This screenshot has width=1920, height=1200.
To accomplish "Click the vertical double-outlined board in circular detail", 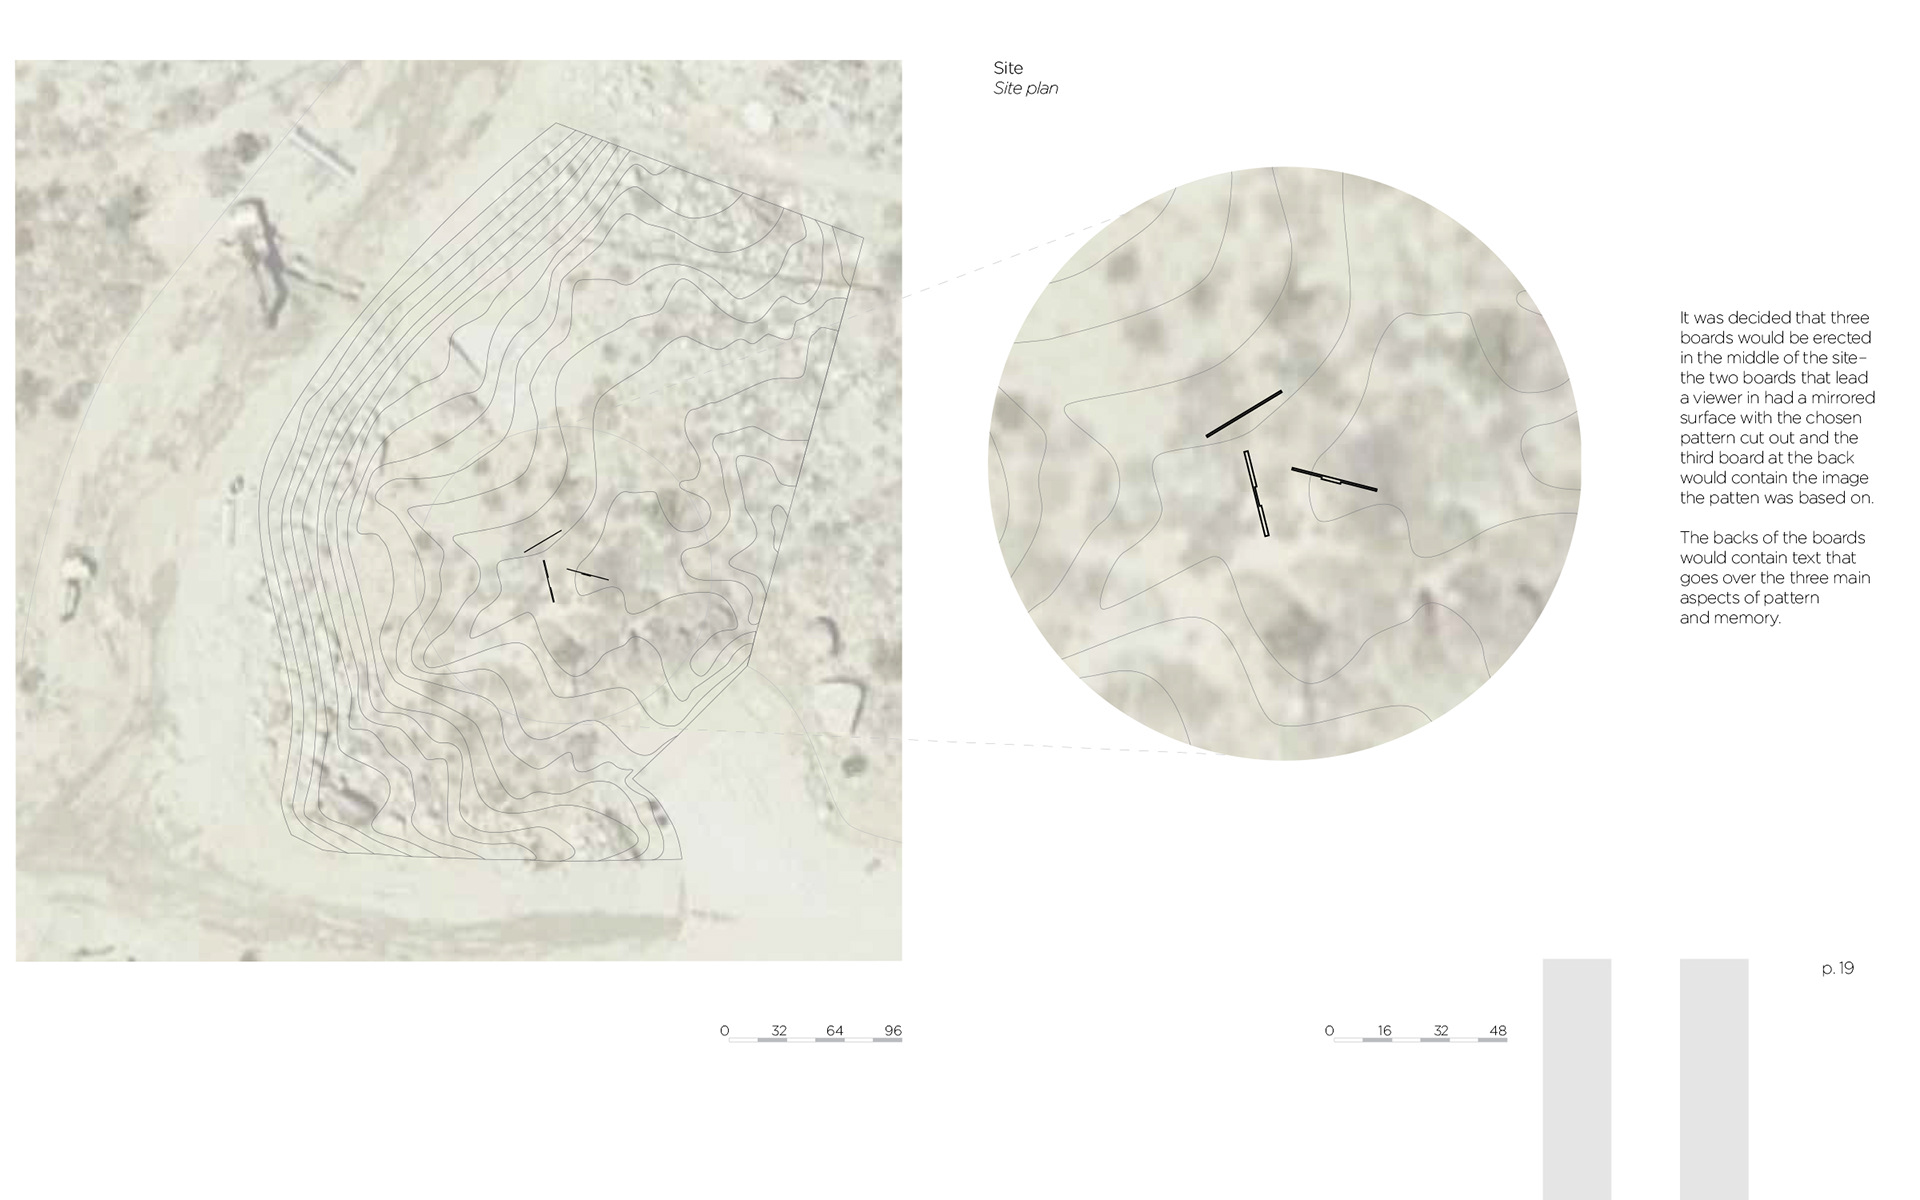I will click(1256, 494).
